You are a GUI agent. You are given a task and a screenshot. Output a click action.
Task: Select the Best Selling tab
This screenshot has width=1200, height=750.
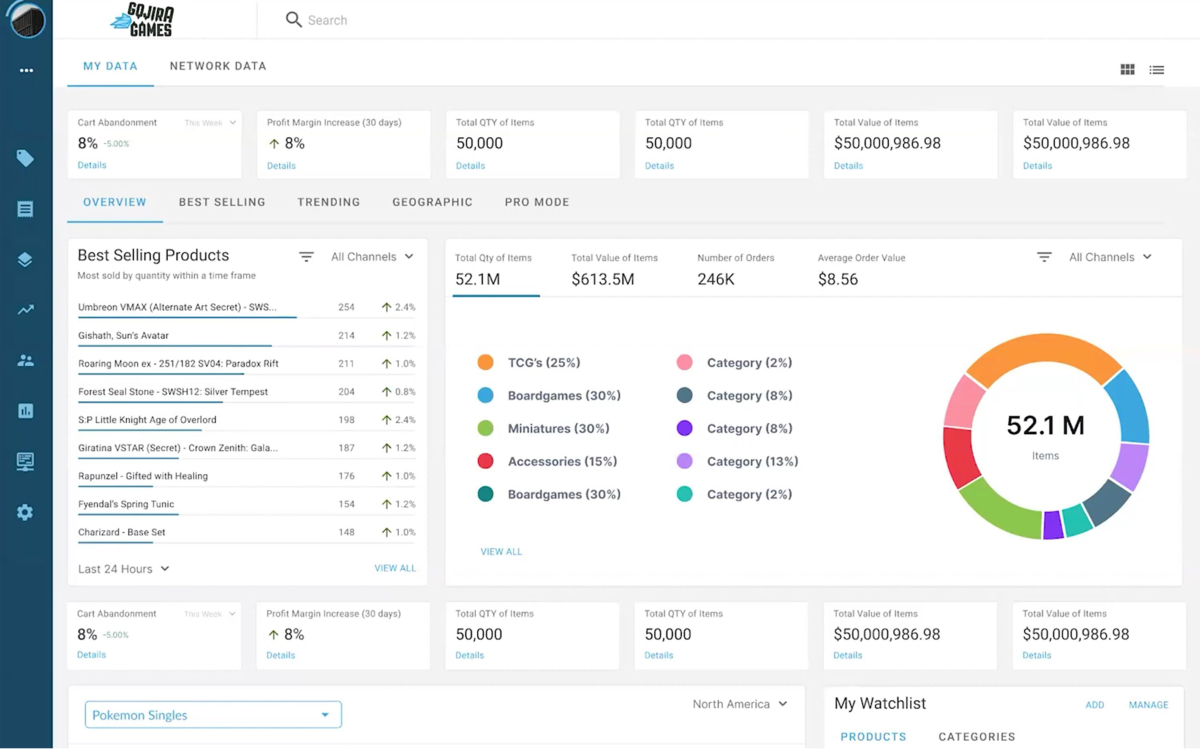(x=222, y=202)
